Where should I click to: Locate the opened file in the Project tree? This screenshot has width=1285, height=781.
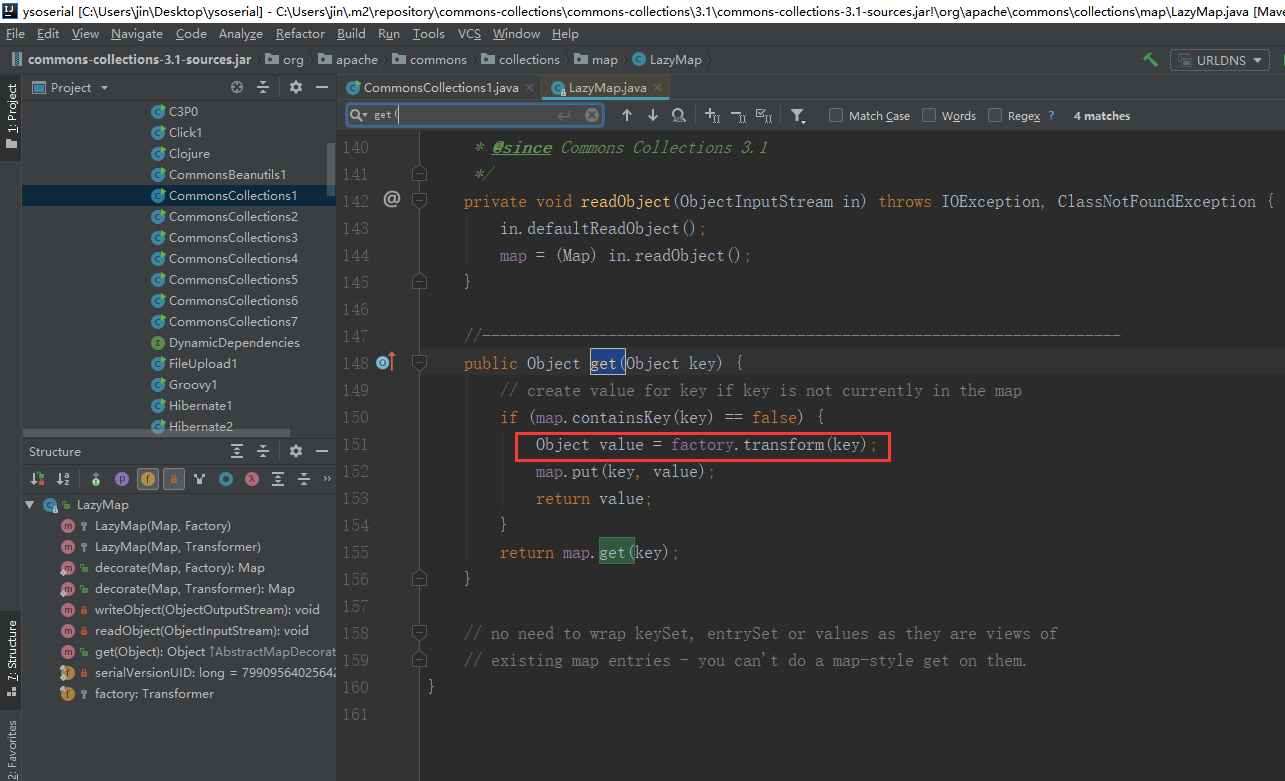(x=237, y=87)
